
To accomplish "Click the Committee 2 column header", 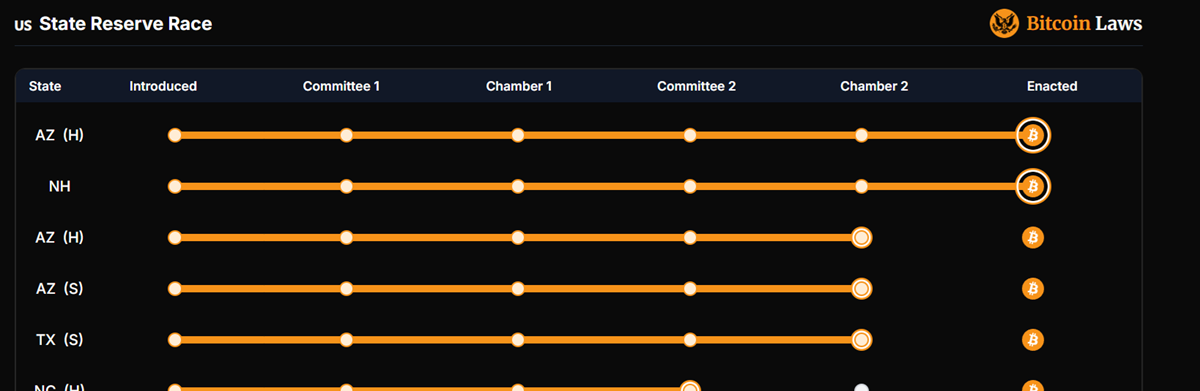I will (696, 86).
